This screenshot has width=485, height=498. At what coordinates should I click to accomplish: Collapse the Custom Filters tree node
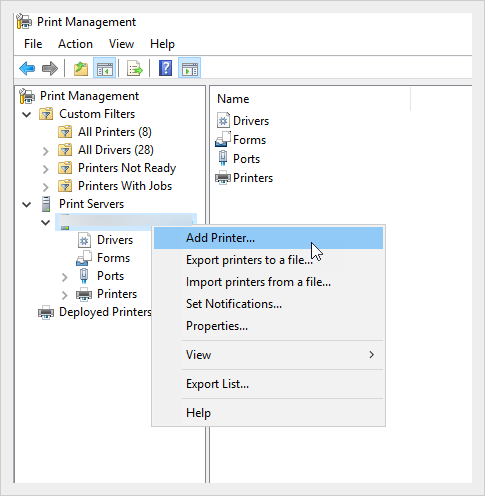(27, 115)
